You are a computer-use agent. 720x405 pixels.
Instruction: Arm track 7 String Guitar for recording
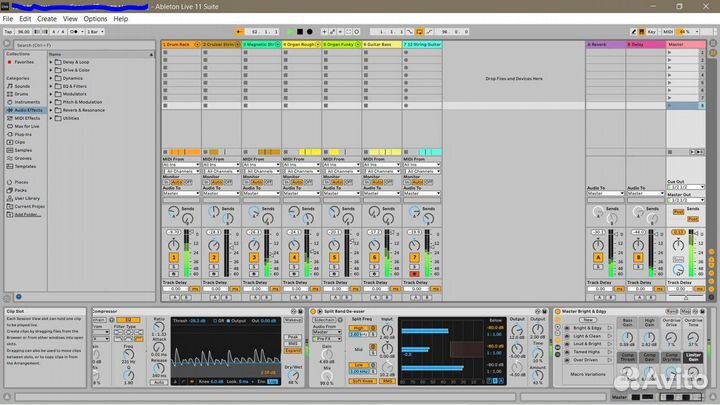(x=414, y=273)
